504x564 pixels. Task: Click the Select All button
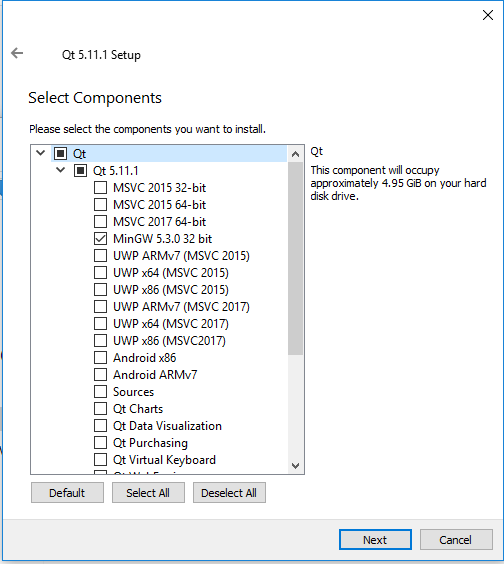pos(148,492)
